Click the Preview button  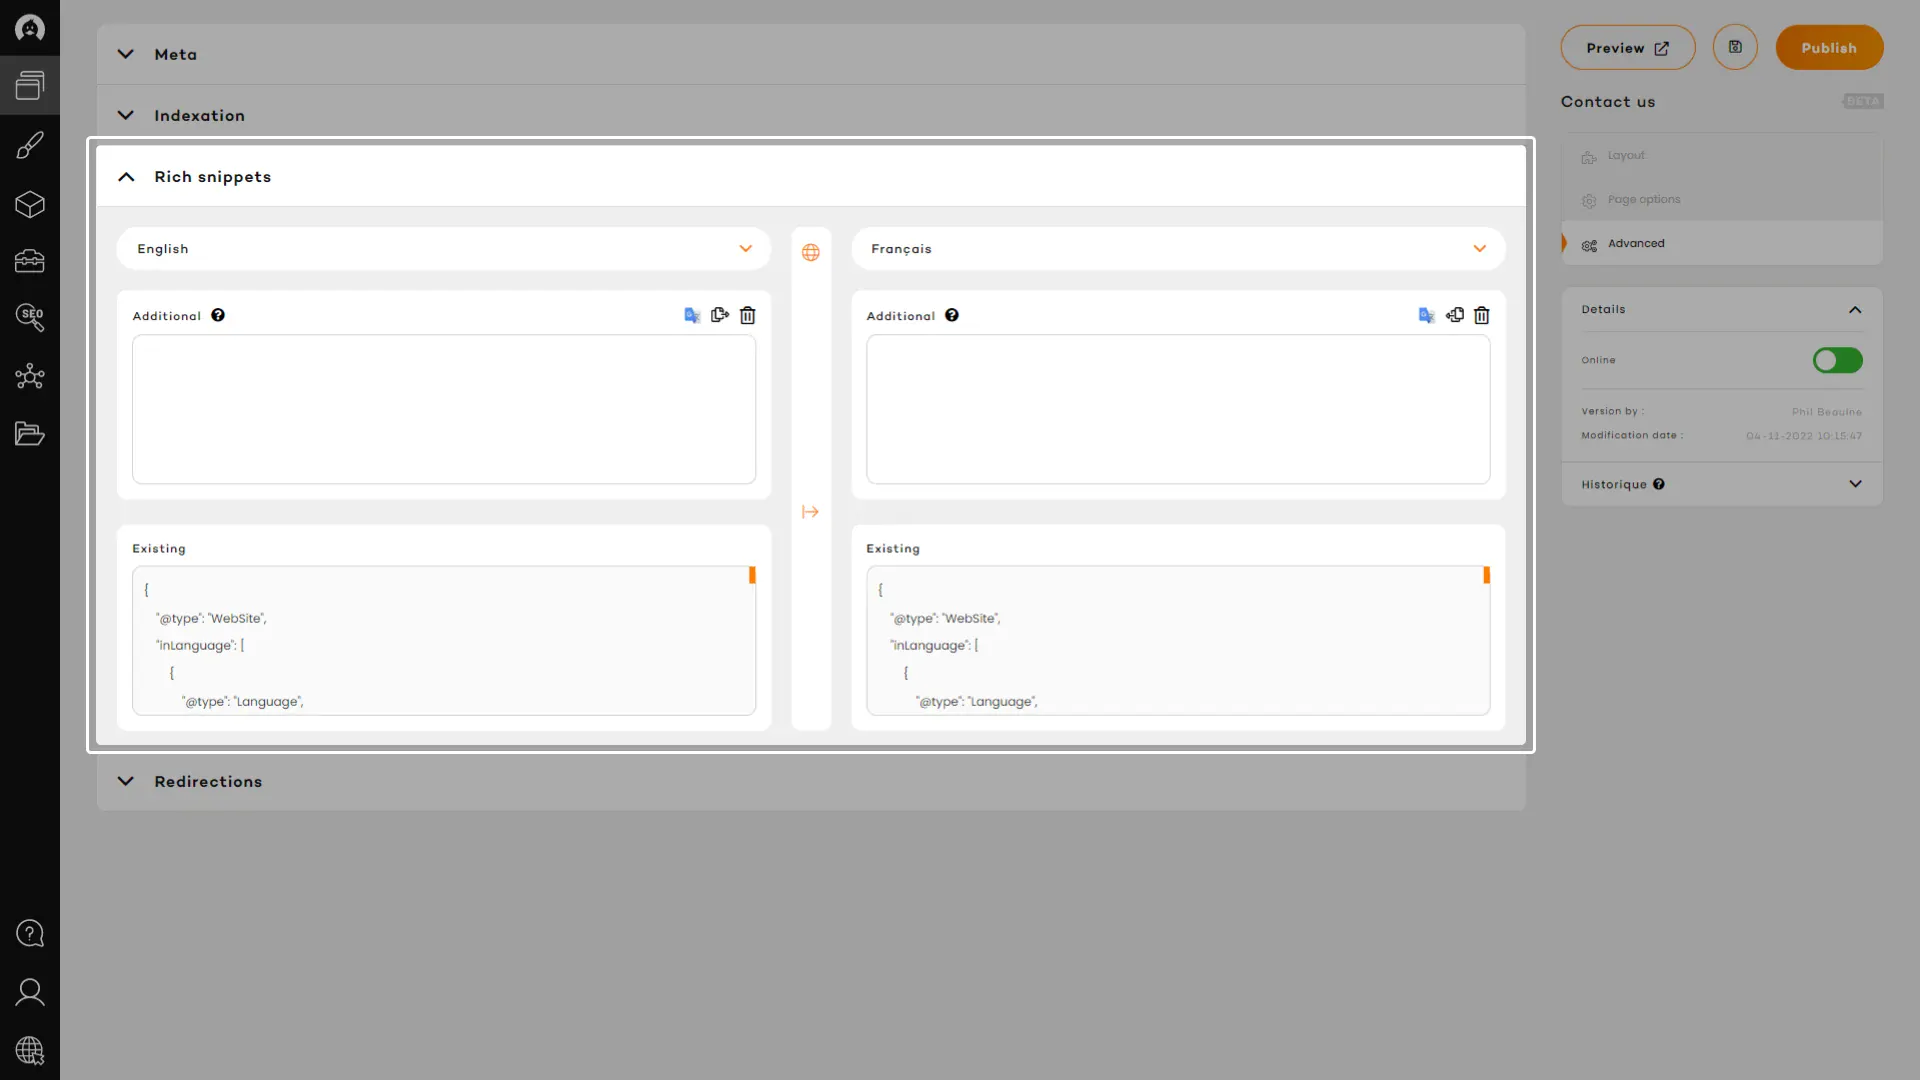[x=1627, y=48]
